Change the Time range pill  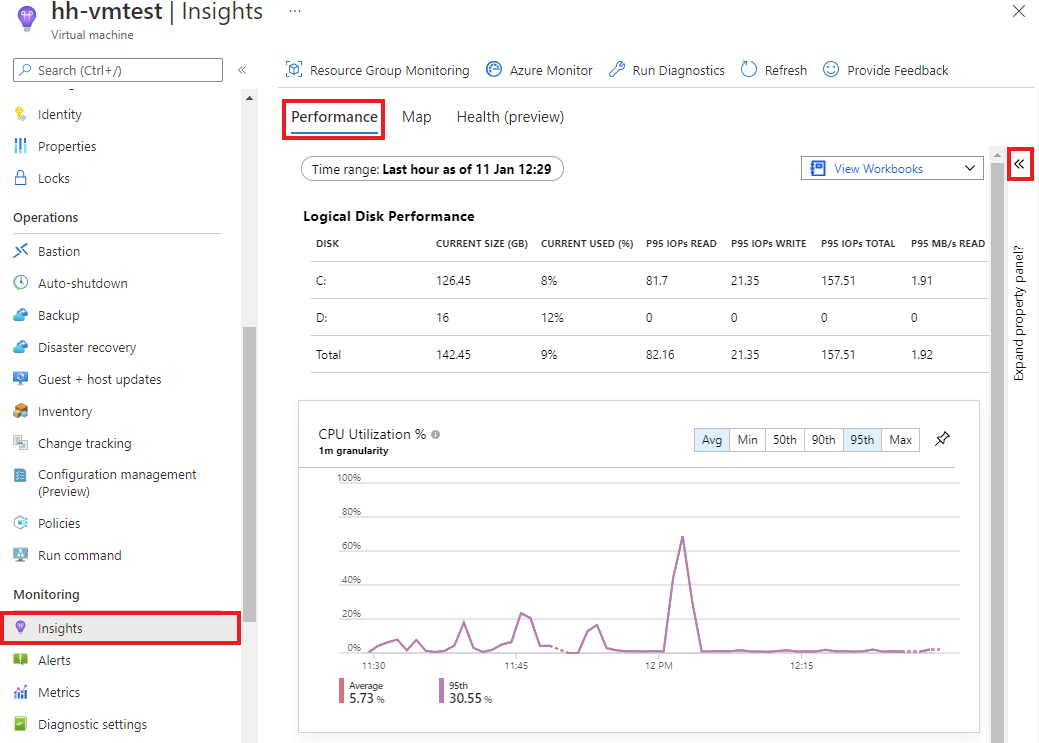pyautogui.click(x=432, y=169)
